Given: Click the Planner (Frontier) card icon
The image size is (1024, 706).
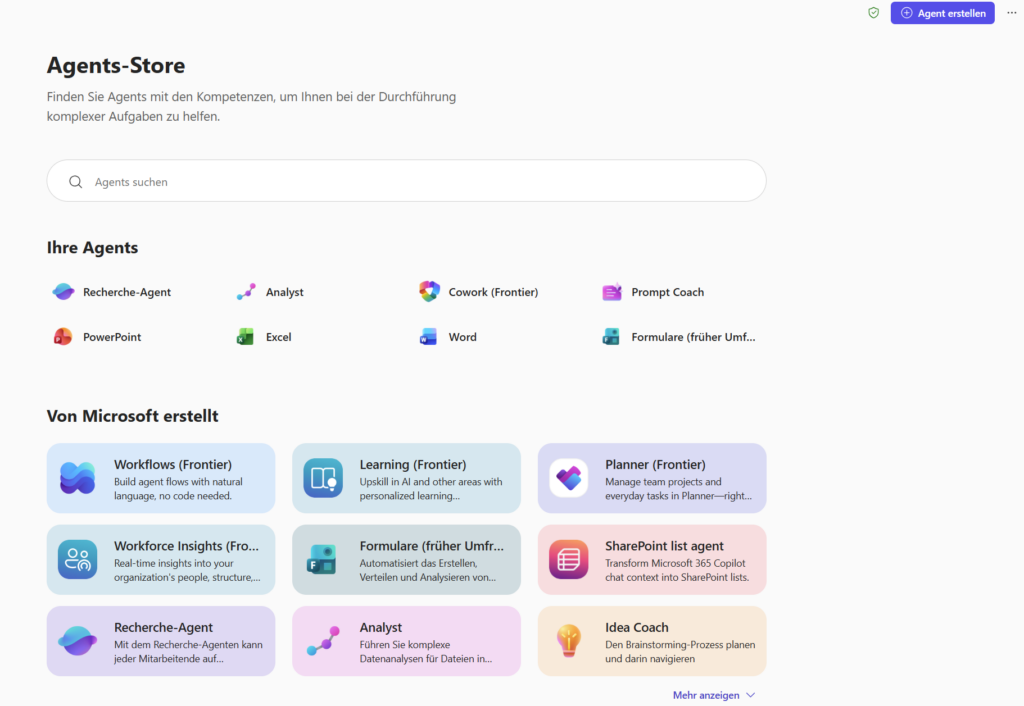Looking at the screenshot, I should (x=569, y=478).
